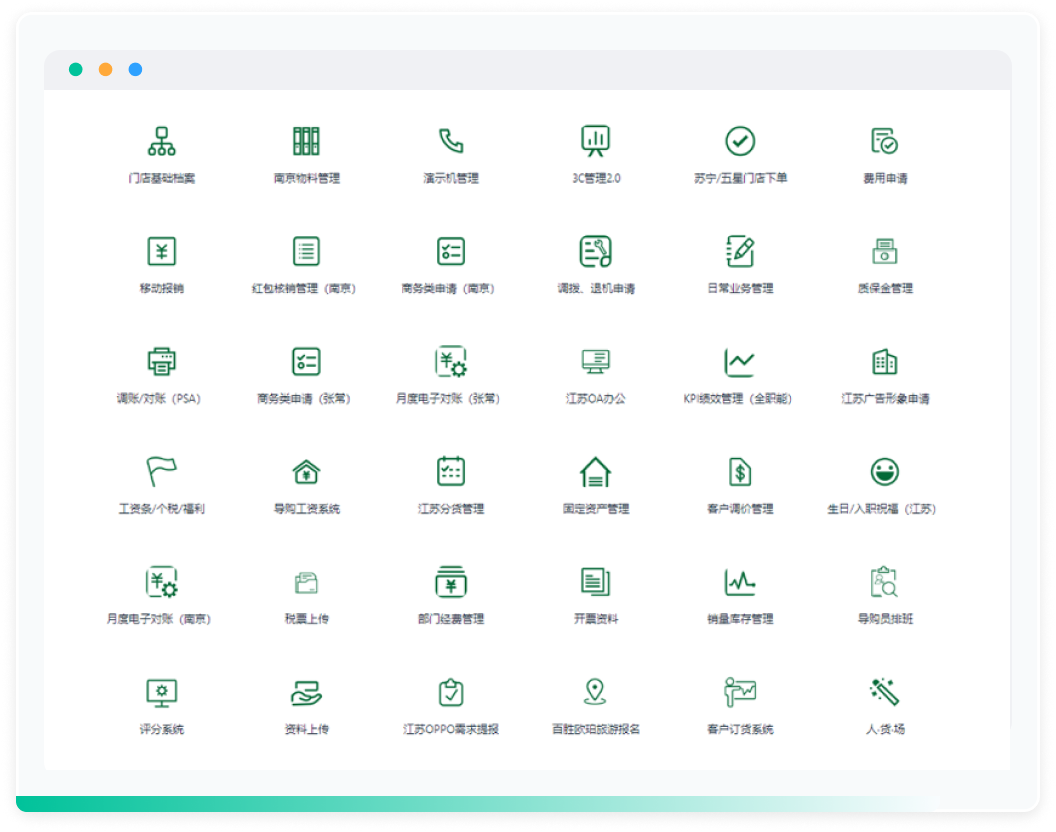Click the KPI绩效管理 line chart icon
The image size is (1056, 832).
click(x=740, y=361)
